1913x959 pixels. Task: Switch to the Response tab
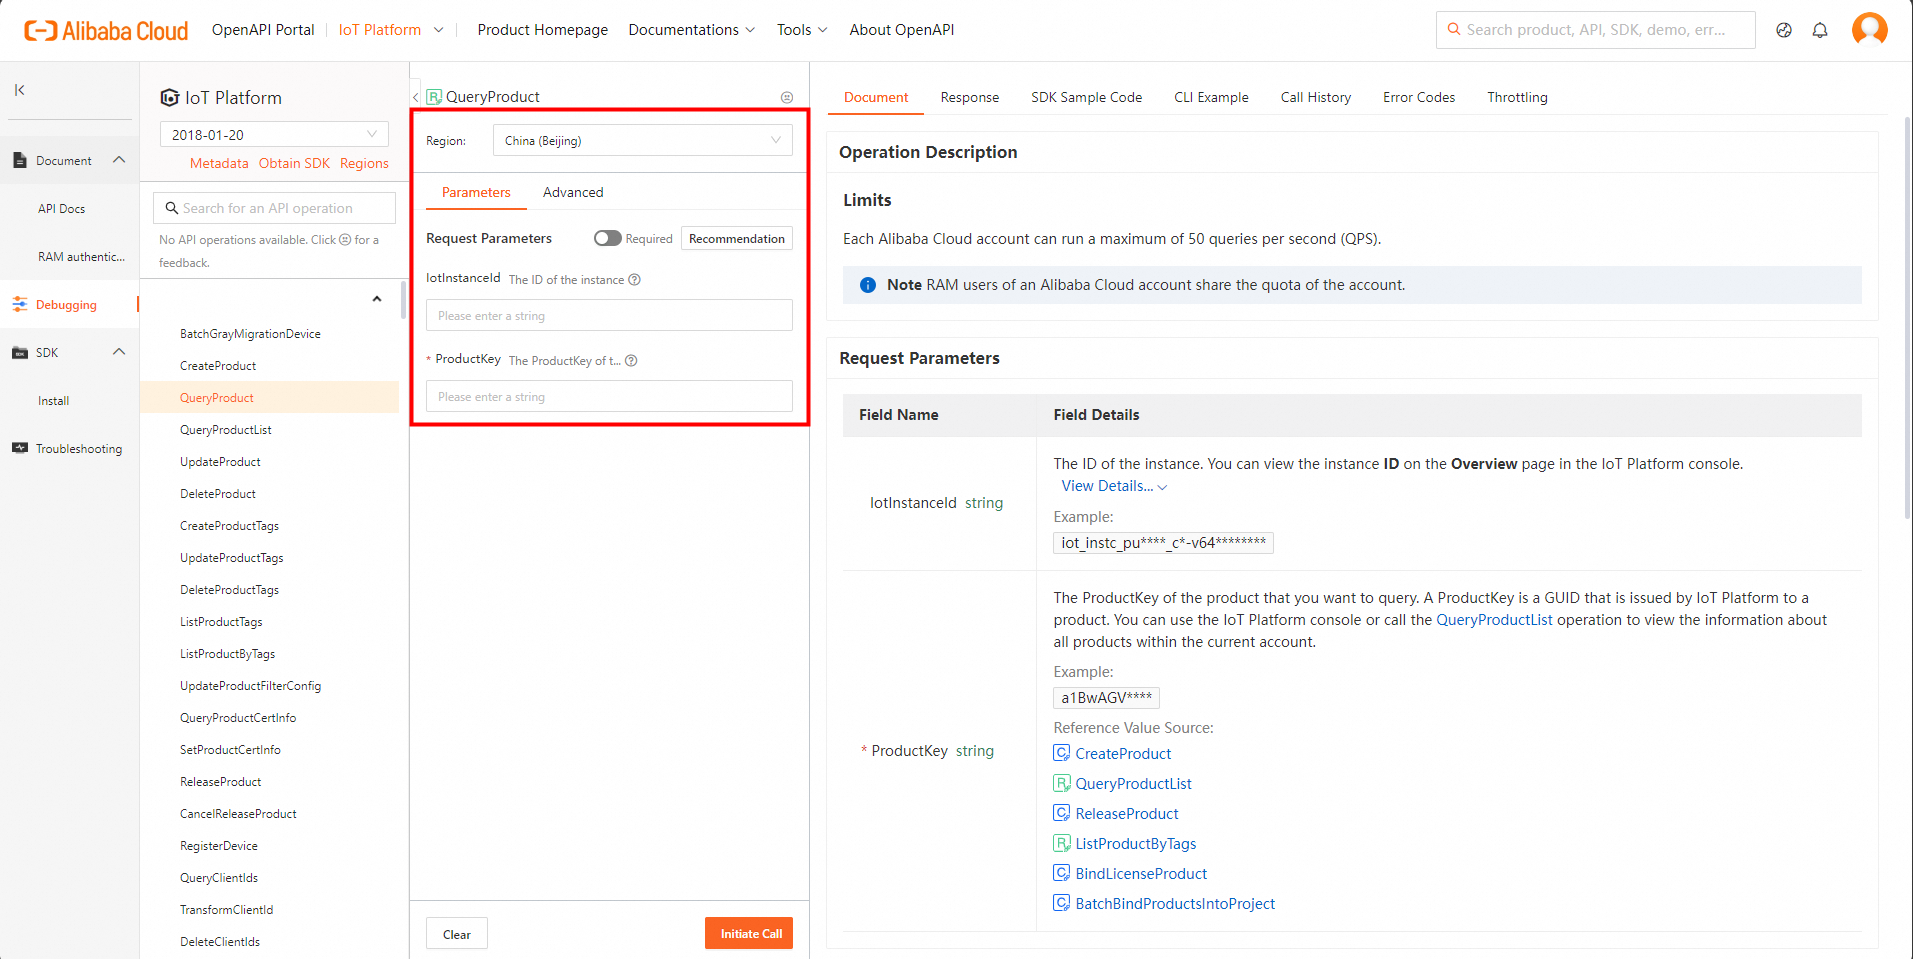coord(970,97)
